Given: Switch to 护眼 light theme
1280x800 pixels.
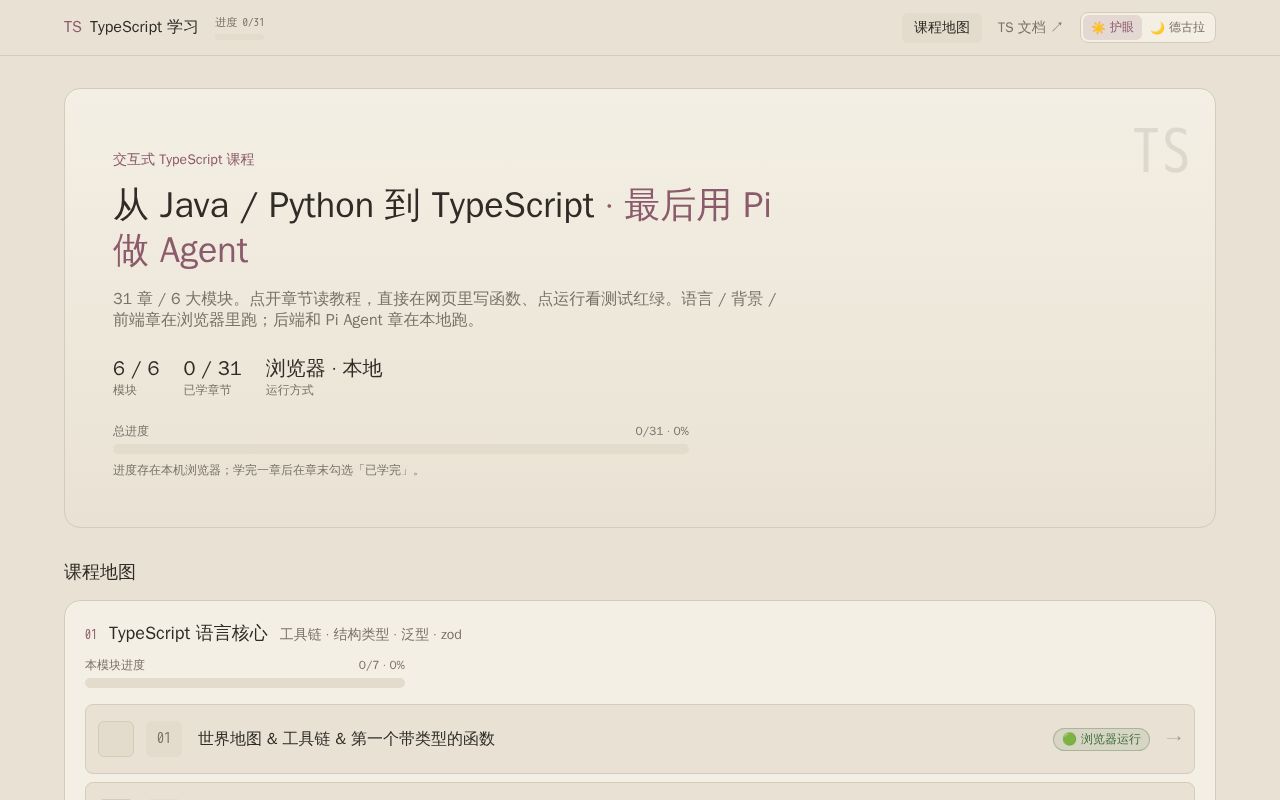Looking at the screenshot, I should (x=1112, y=27).
